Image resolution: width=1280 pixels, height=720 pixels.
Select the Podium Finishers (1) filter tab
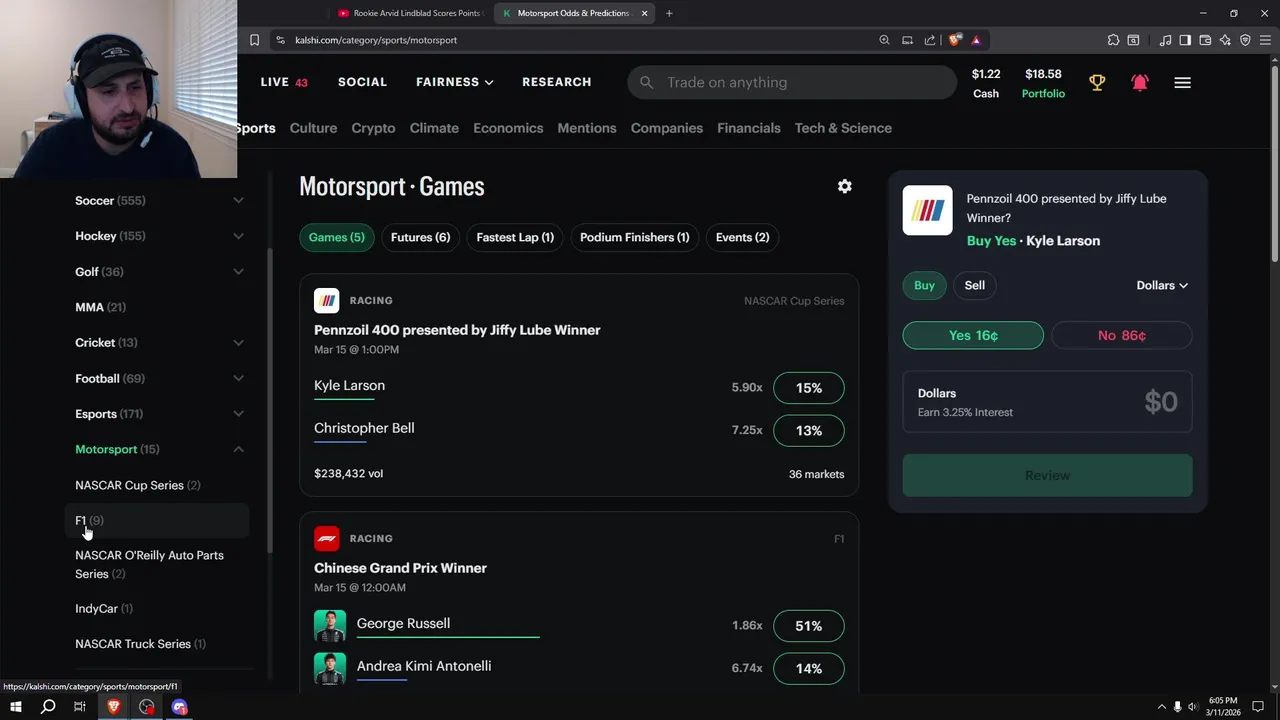[634, 237]
